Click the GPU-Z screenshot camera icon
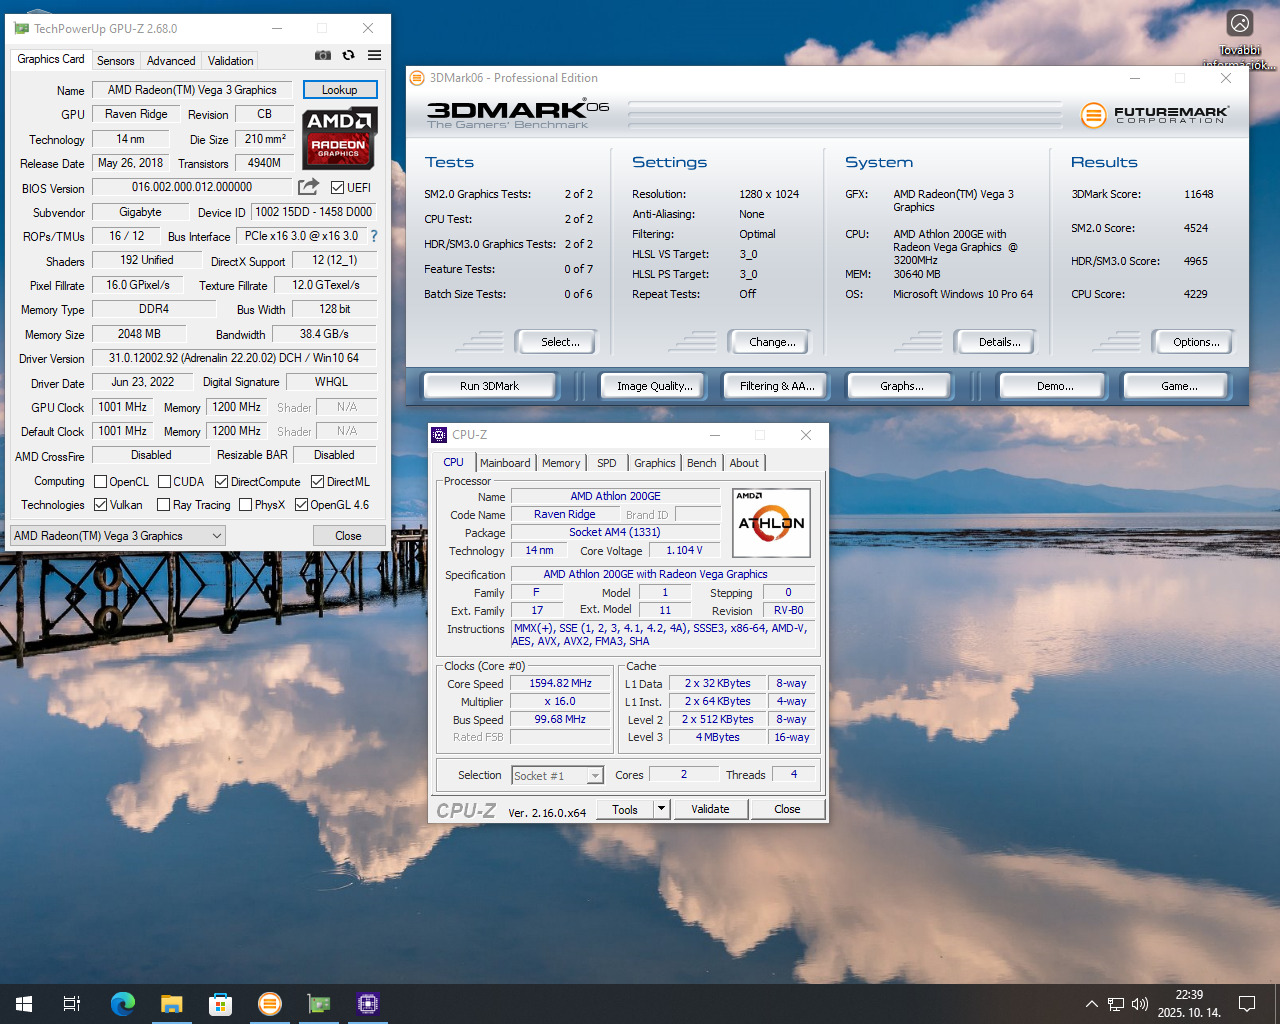1280x1024 pixels. (323, 56)
